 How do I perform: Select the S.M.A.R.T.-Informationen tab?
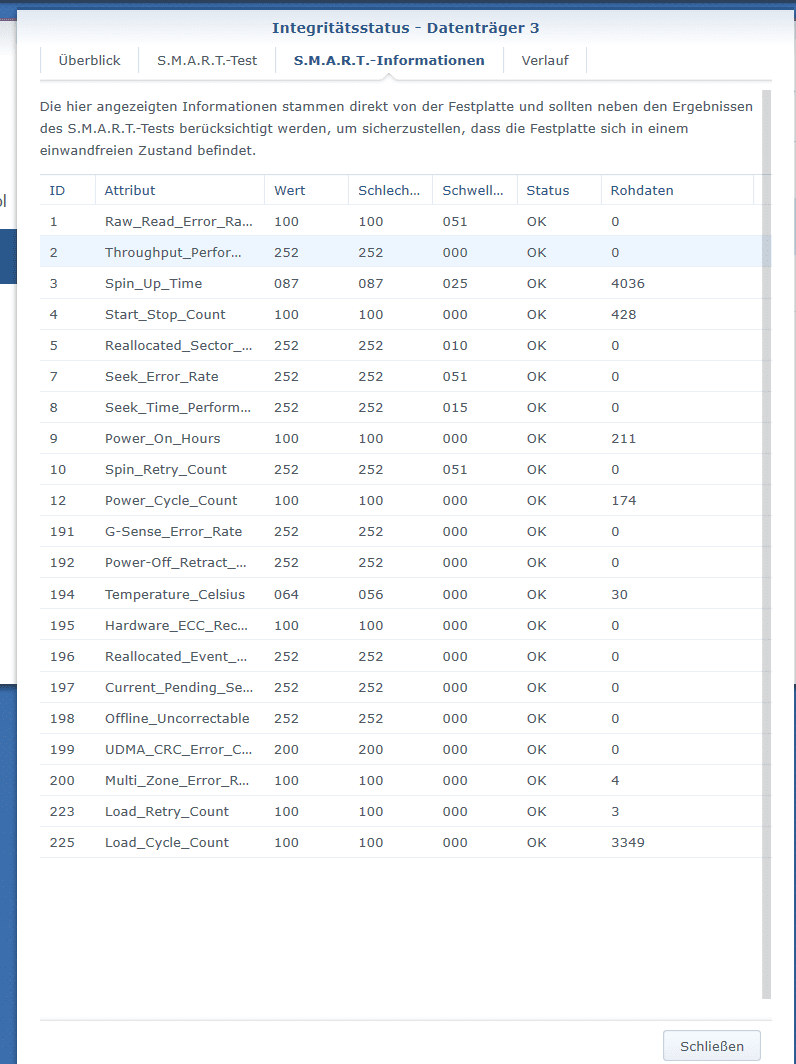tap(389, 60)
